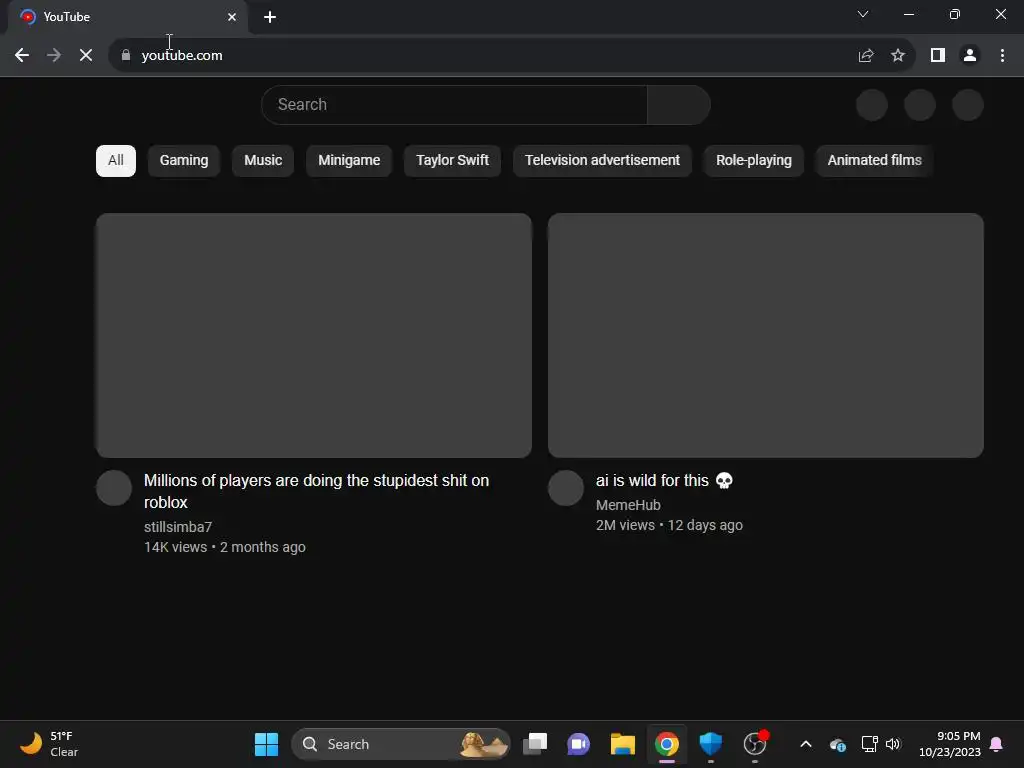Open OBS Studio in taskbar
This screenshot has height=768, width=1024.
tap(755, 744)
